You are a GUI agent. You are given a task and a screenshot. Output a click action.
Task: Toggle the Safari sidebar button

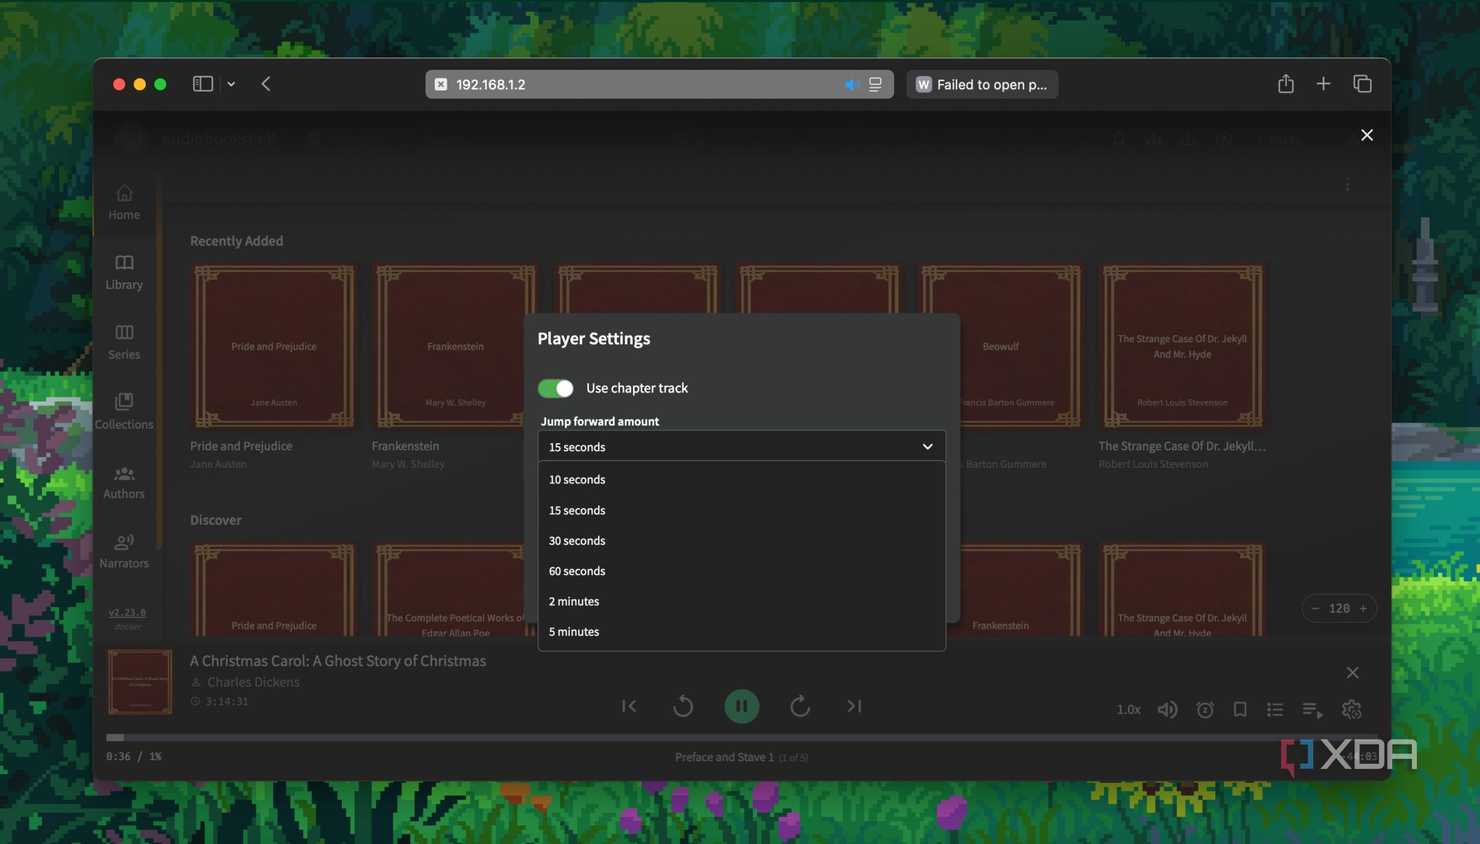click(203, 84)
